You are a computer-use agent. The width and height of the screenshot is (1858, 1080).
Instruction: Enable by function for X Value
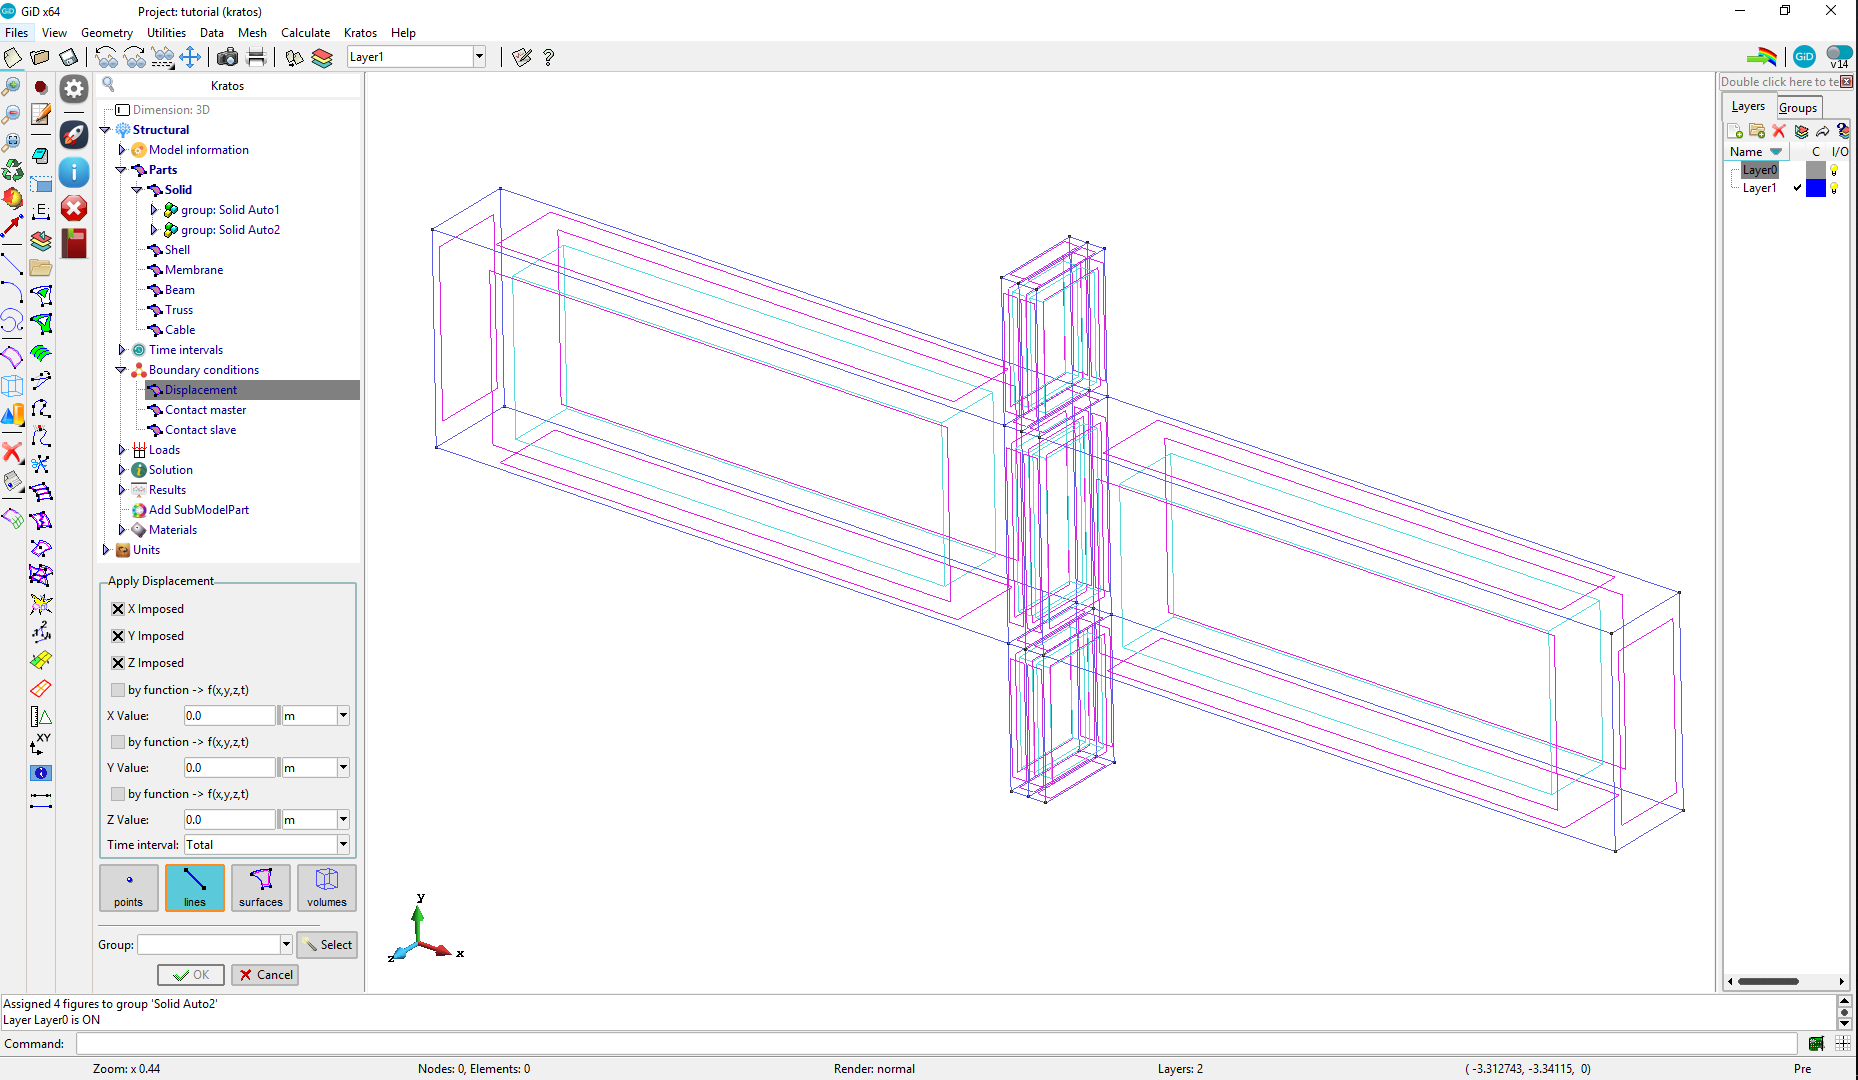tap(118, 690)
